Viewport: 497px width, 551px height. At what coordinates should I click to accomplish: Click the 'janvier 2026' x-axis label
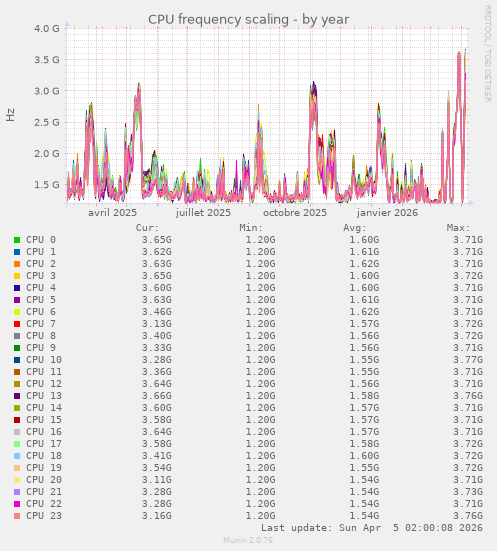(x=387, y=213)
